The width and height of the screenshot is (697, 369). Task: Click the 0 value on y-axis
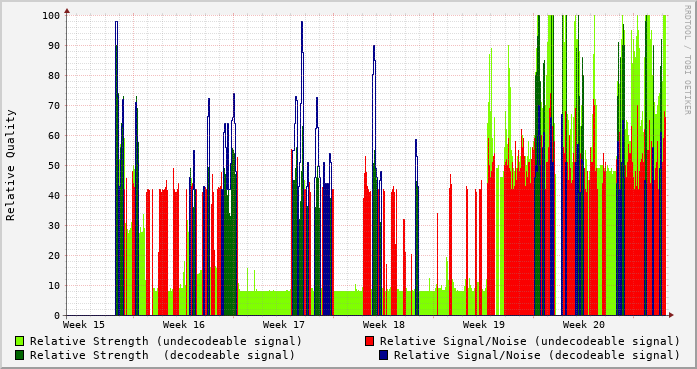point(57,316)
